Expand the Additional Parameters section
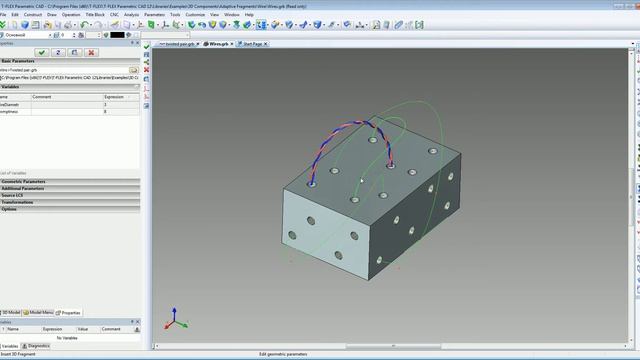This screenshot has height=360, width=640. point(70,189)
